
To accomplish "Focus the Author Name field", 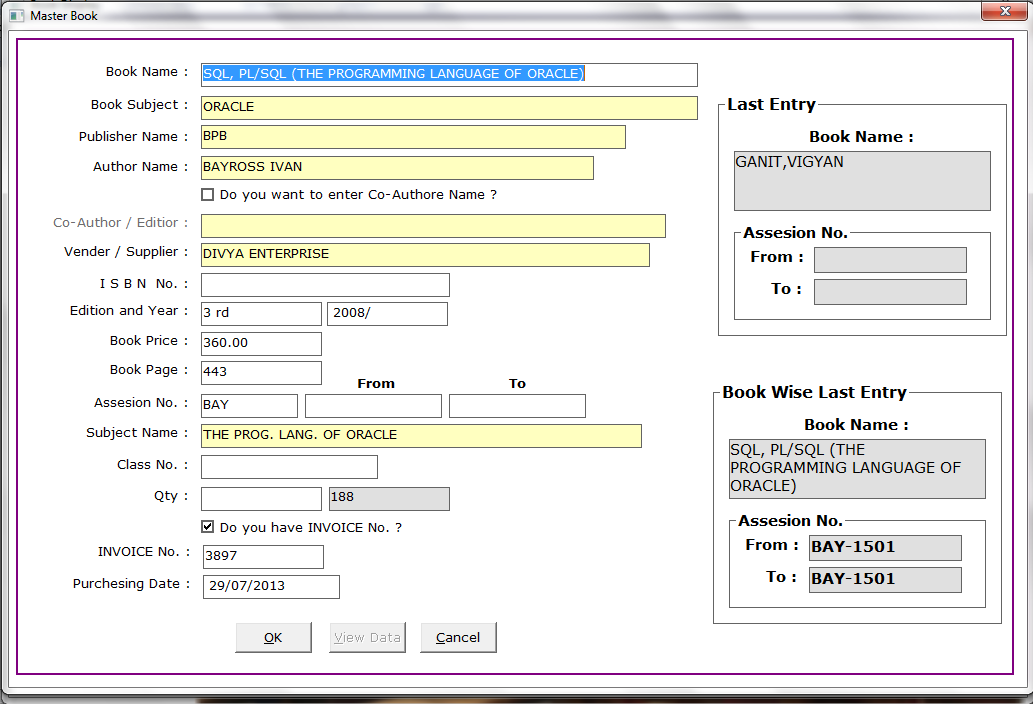I will coord(396,168).
